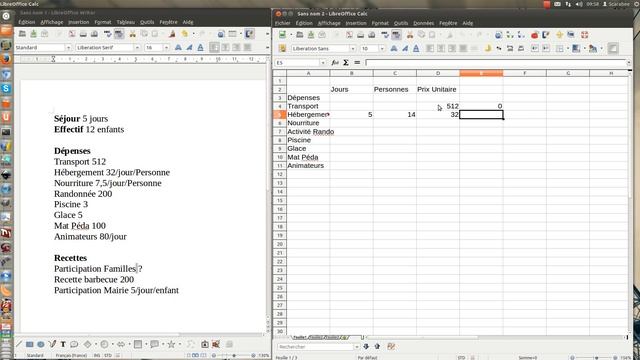The image size is (640, 360).
Task: Toggle Justified alignment in Writer formatting bar
Action: point(247,48)
